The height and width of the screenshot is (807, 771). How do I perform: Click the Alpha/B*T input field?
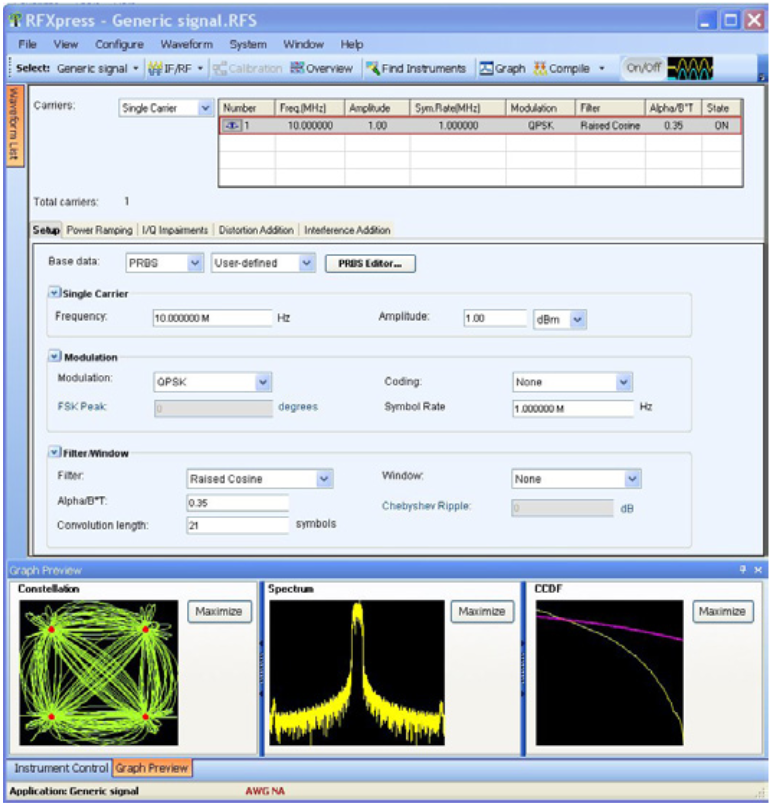coord(237,503)
